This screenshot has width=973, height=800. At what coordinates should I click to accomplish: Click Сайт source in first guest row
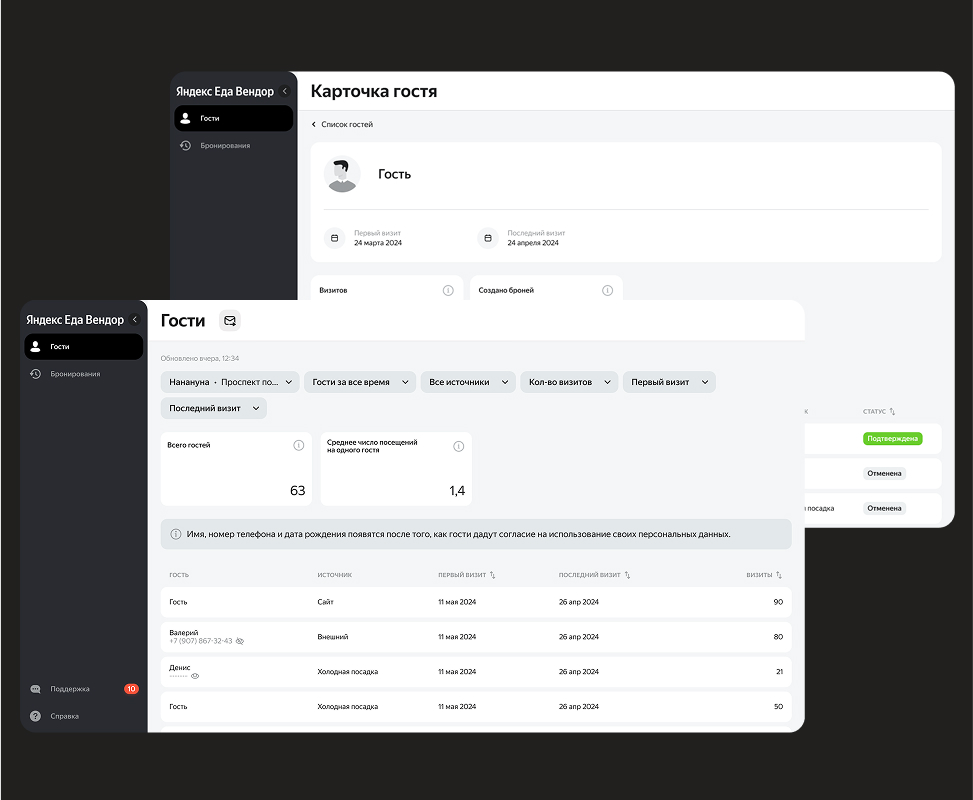pyautogui.click(x=325, y=602)
